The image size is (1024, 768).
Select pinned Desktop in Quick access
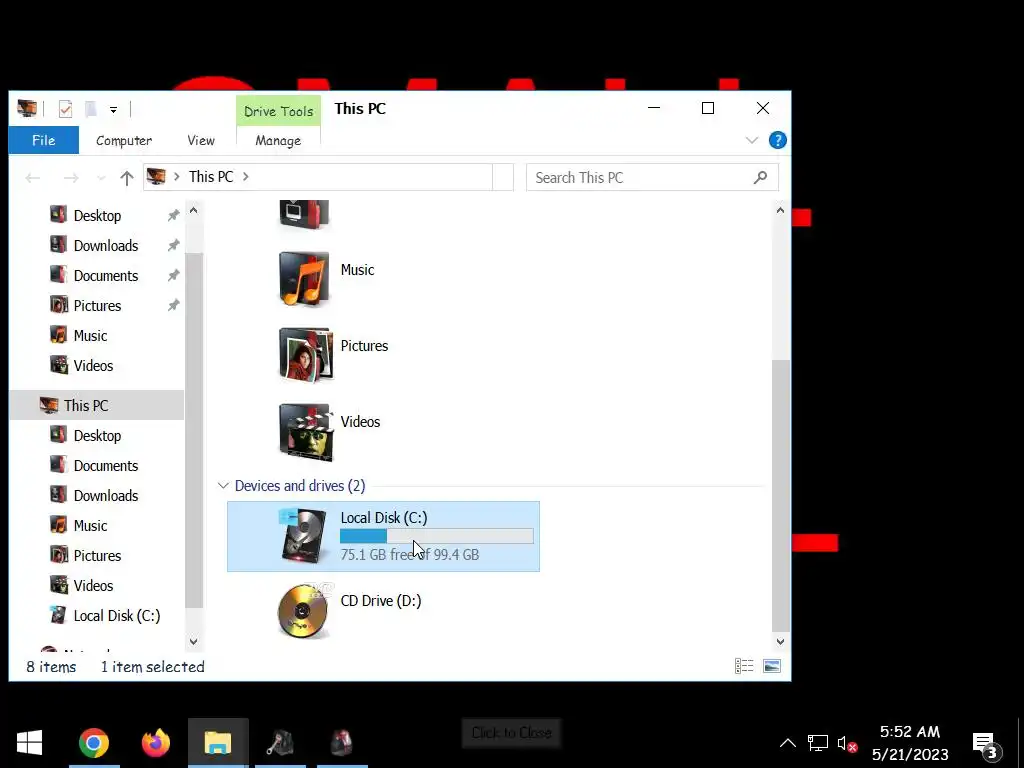coord(97,216)
